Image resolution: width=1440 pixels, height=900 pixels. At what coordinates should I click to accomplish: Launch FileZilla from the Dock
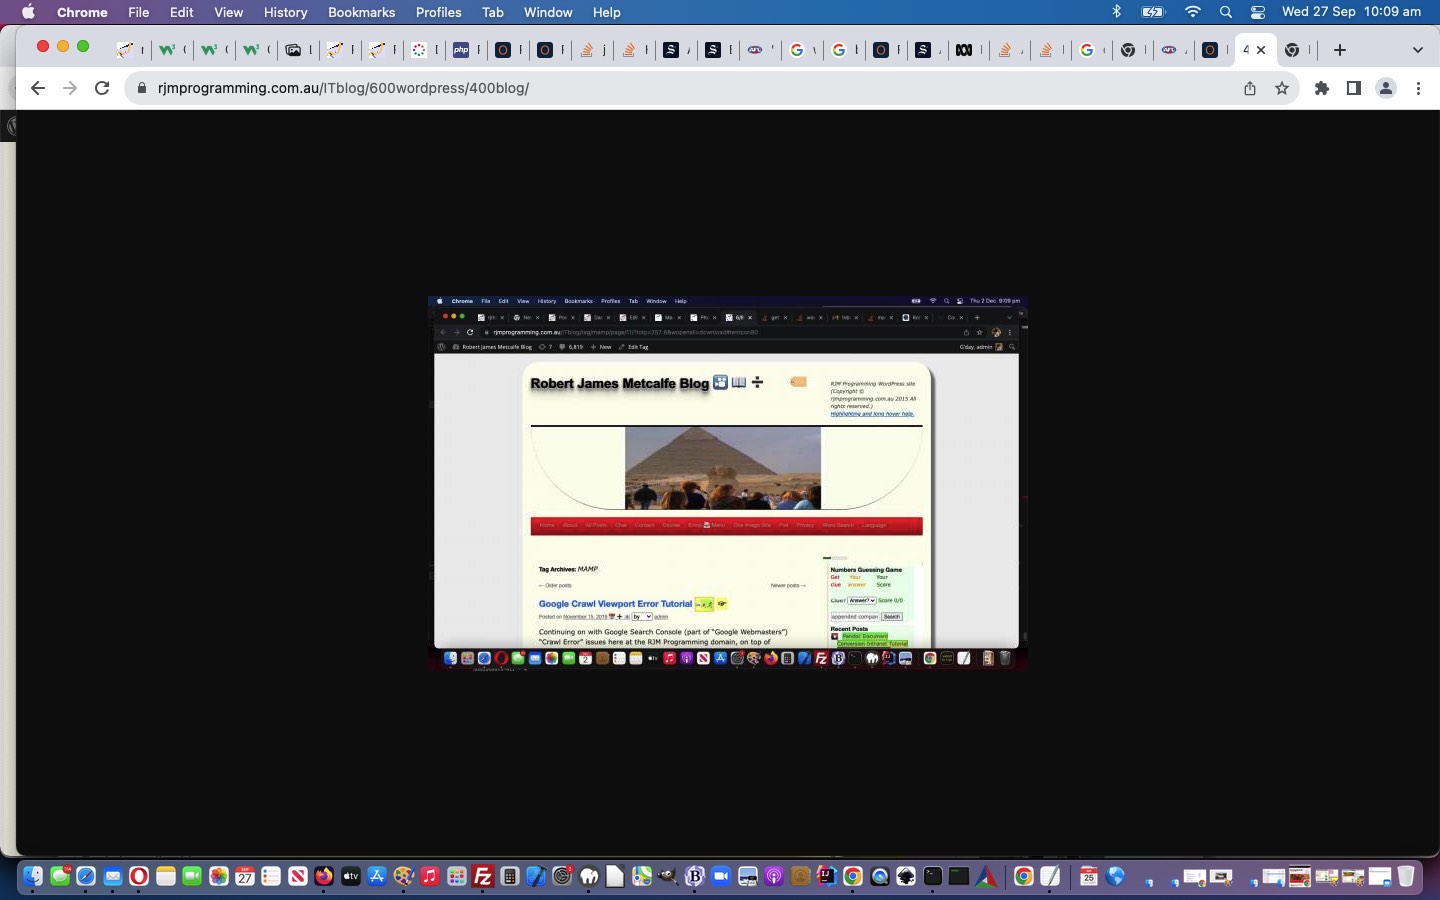tap(483, 876)
